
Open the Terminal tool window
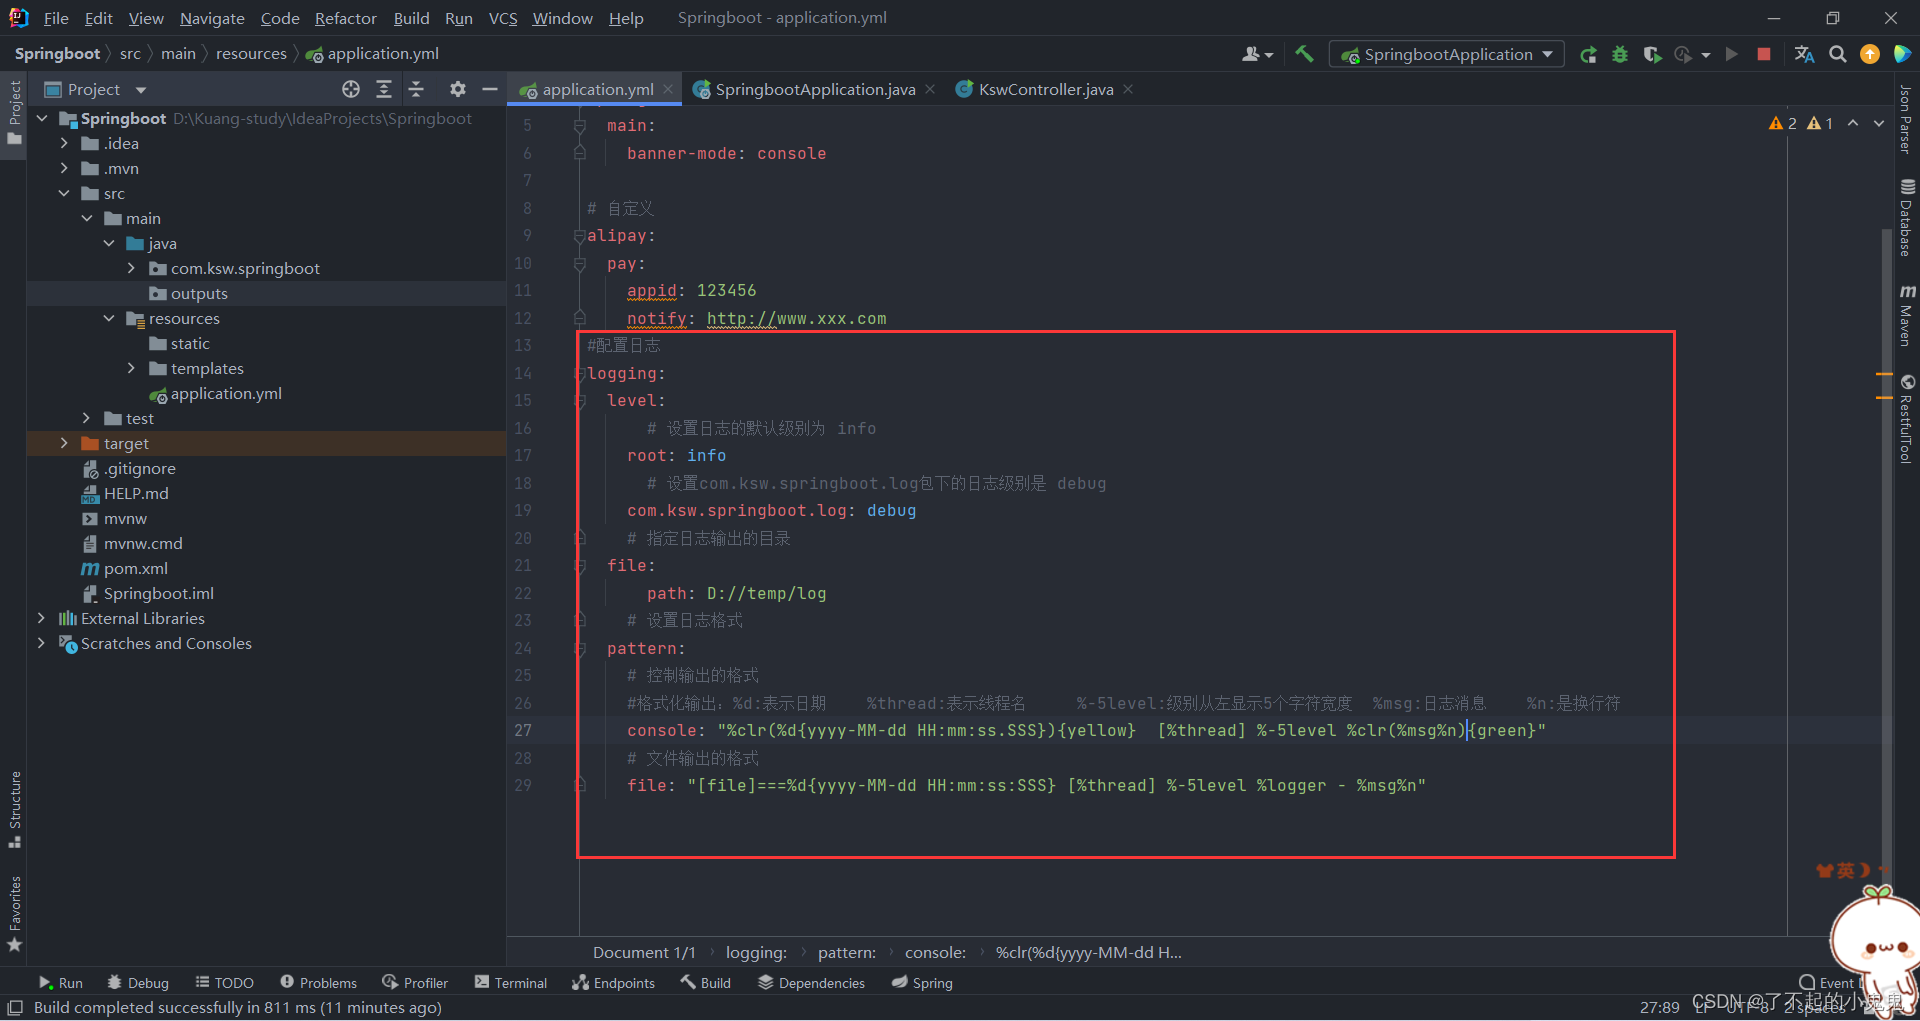[511, 982]
